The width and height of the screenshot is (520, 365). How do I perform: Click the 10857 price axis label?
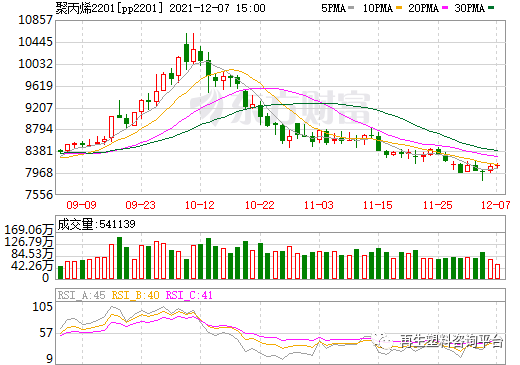click(x=35, y=20)
